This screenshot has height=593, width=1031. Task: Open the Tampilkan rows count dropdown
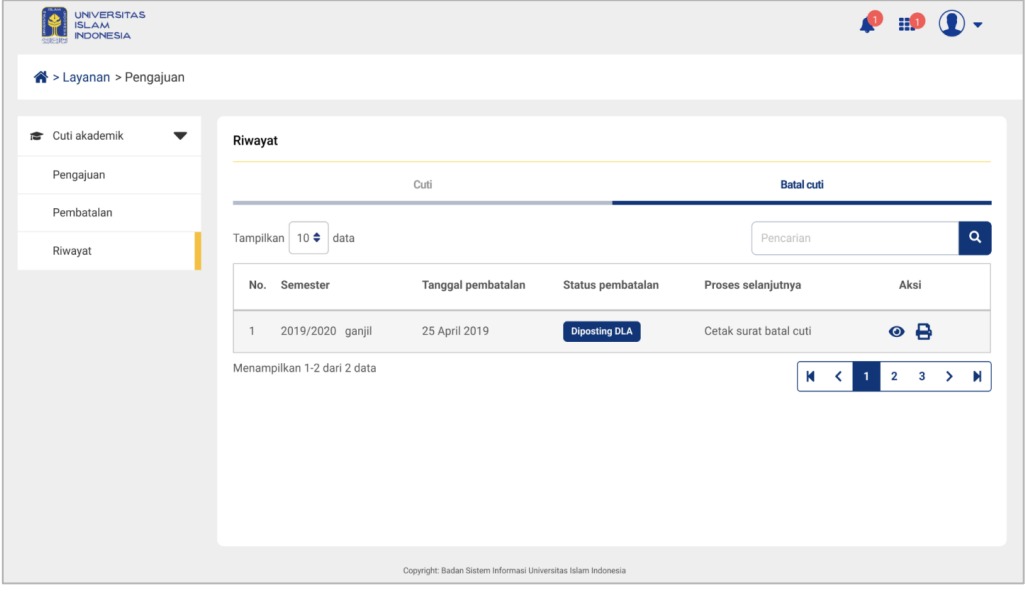tap(308, 238)
